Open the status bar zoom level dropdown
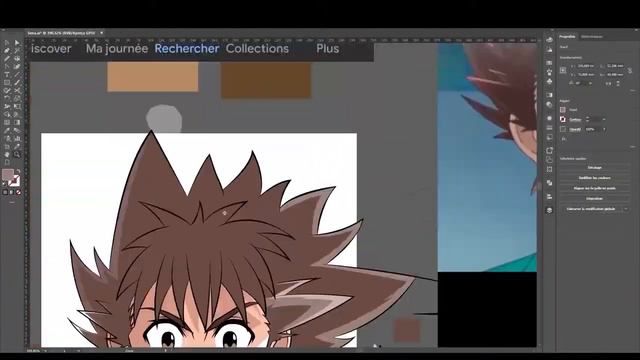Viewport: 640px width, 360px height. [45, 350]
